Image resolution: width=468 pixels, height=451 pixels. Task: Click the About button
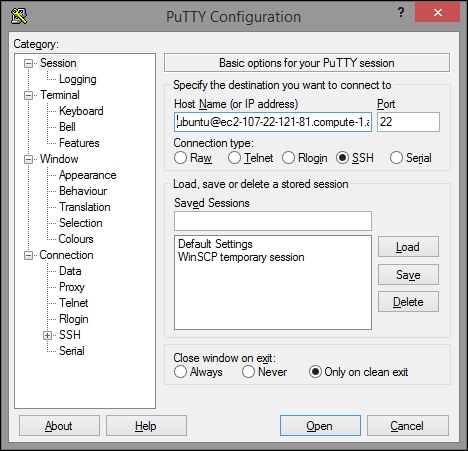59,425
